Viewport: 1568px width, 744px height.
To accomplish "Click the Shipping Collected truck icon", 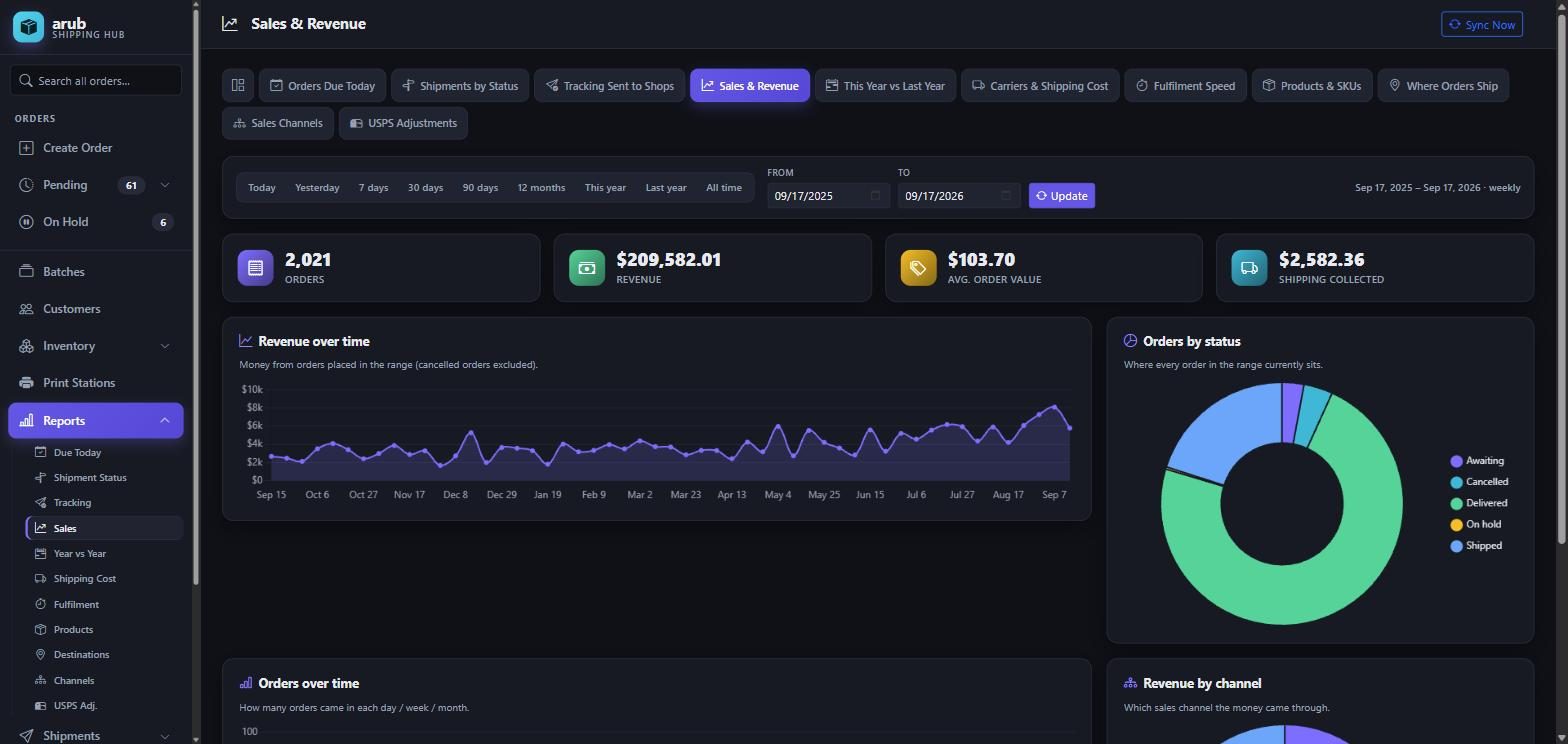I will coord(1249,268).
